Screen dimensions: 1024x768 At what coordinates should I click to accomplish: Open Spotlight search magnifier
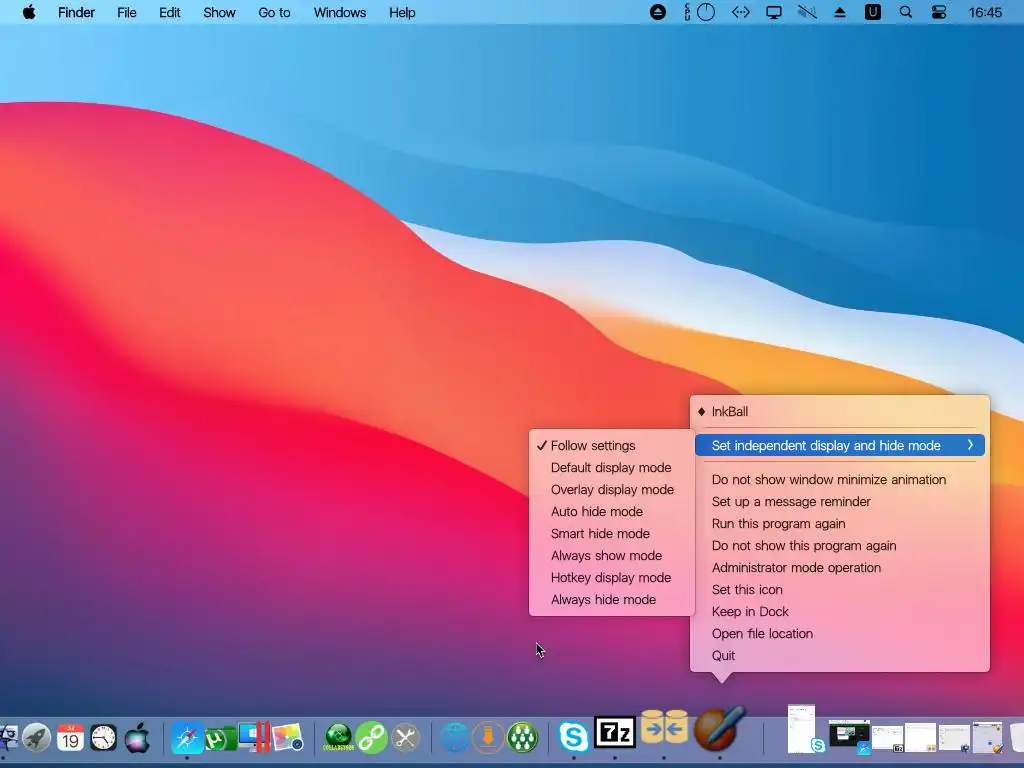[x=906, y=12]
